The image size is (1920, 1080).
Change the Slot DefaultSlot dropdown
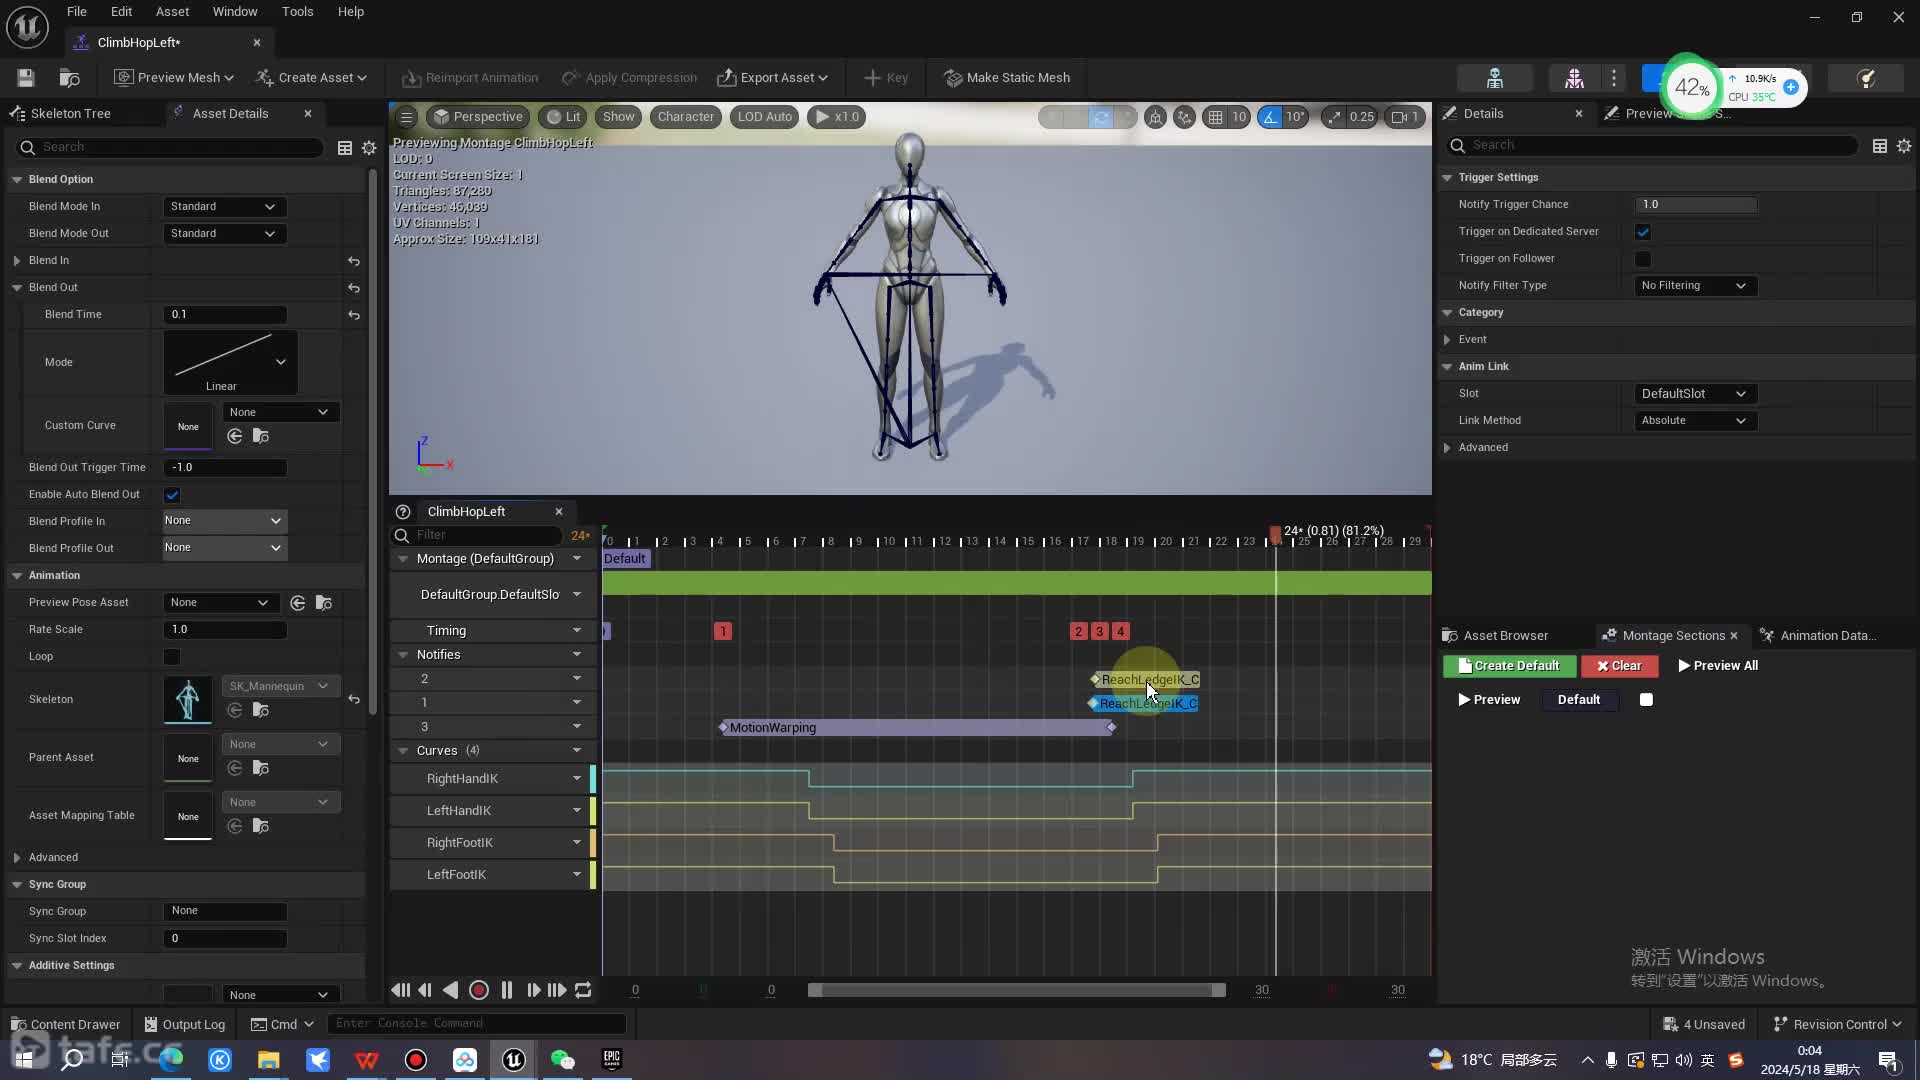tap(1695, 394)
